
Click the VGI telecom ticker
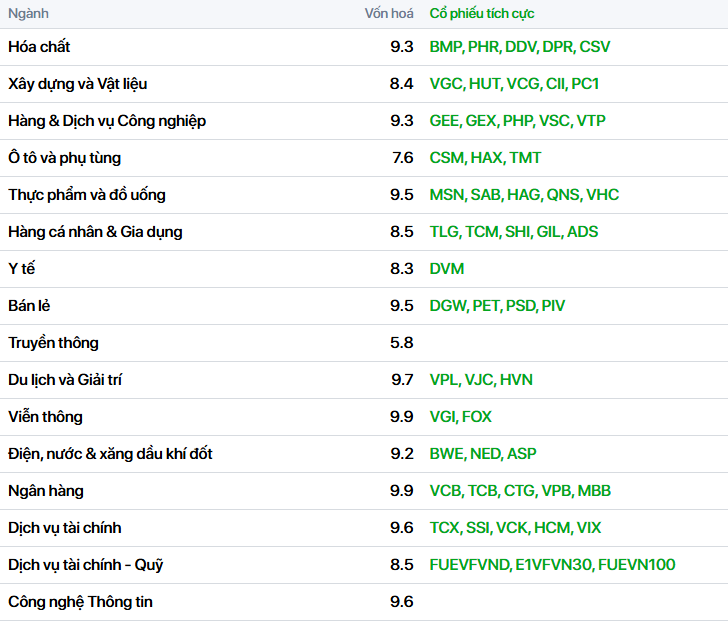[x=443, y=417]
